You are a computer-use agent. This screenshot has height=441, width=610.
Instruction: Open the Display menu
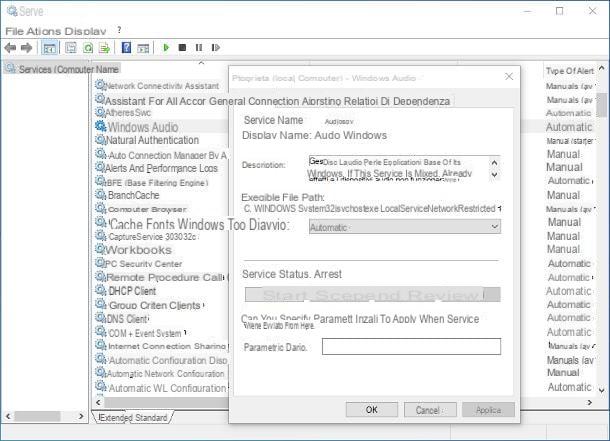(85, 31)
